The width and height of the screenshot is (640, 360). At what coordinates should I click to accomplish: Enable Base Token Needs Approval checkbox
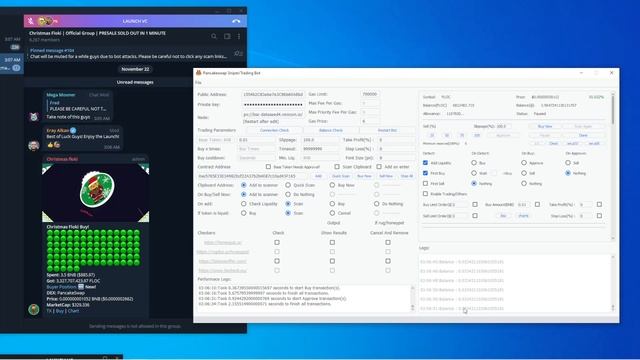(268, 167)
